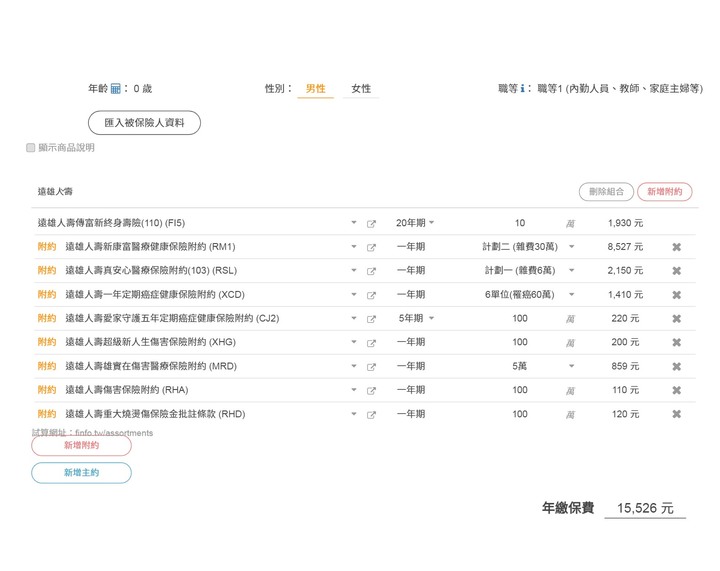The image size is (720, 571).
Task: Click 刪除組合 button
Action: [606, 192]
